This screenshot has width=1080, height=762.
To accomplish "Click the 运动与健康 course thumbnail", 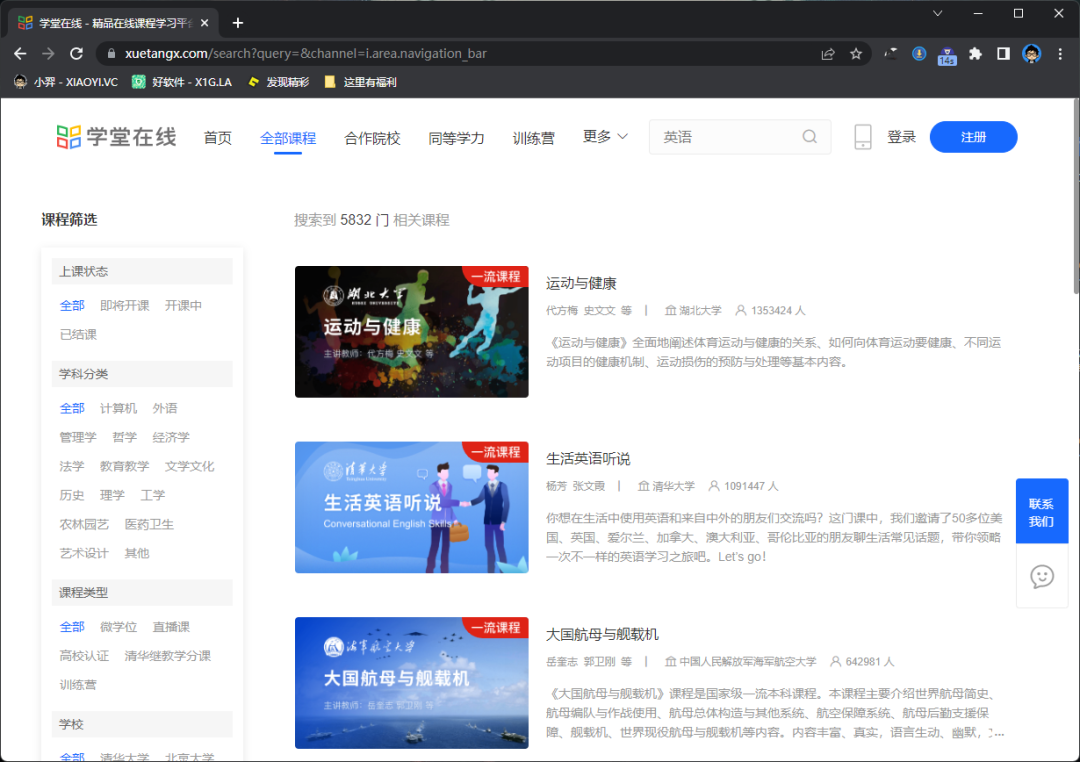I will click(411, 332).
